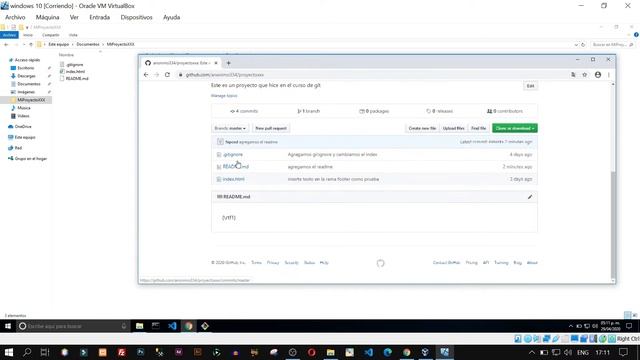
Task: Open the Photoshop icon in host taskbar
Action: point(140,352)
